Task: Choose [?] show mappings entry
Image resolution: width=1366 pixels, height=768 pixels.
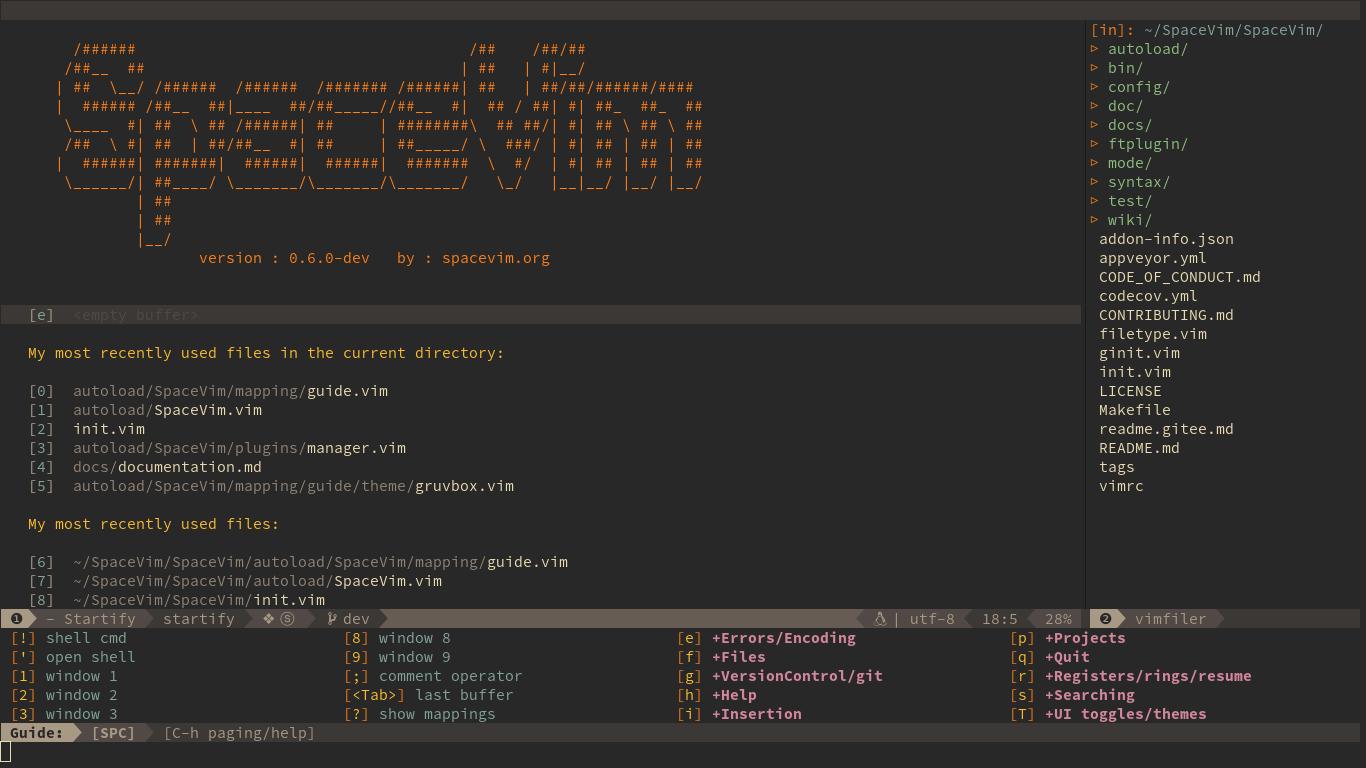Action: 419,714
